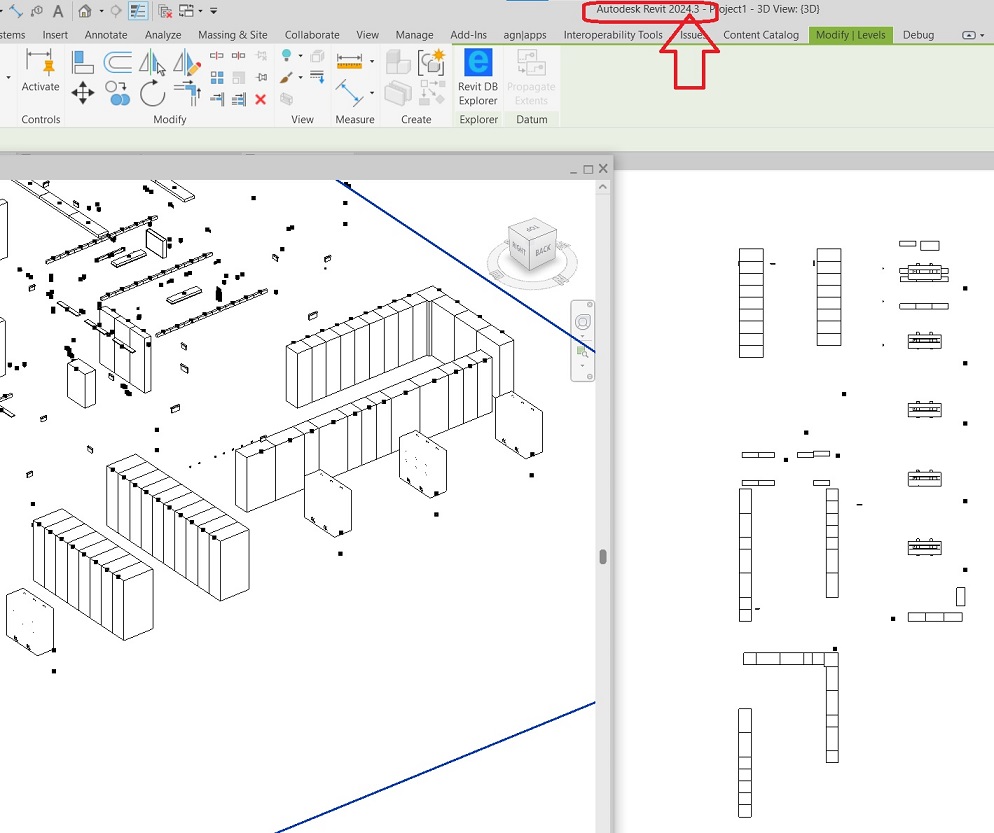The width and height of the screenshot is (994, 833).
Task: Select the Offset tool
Action: click(118, 63)
